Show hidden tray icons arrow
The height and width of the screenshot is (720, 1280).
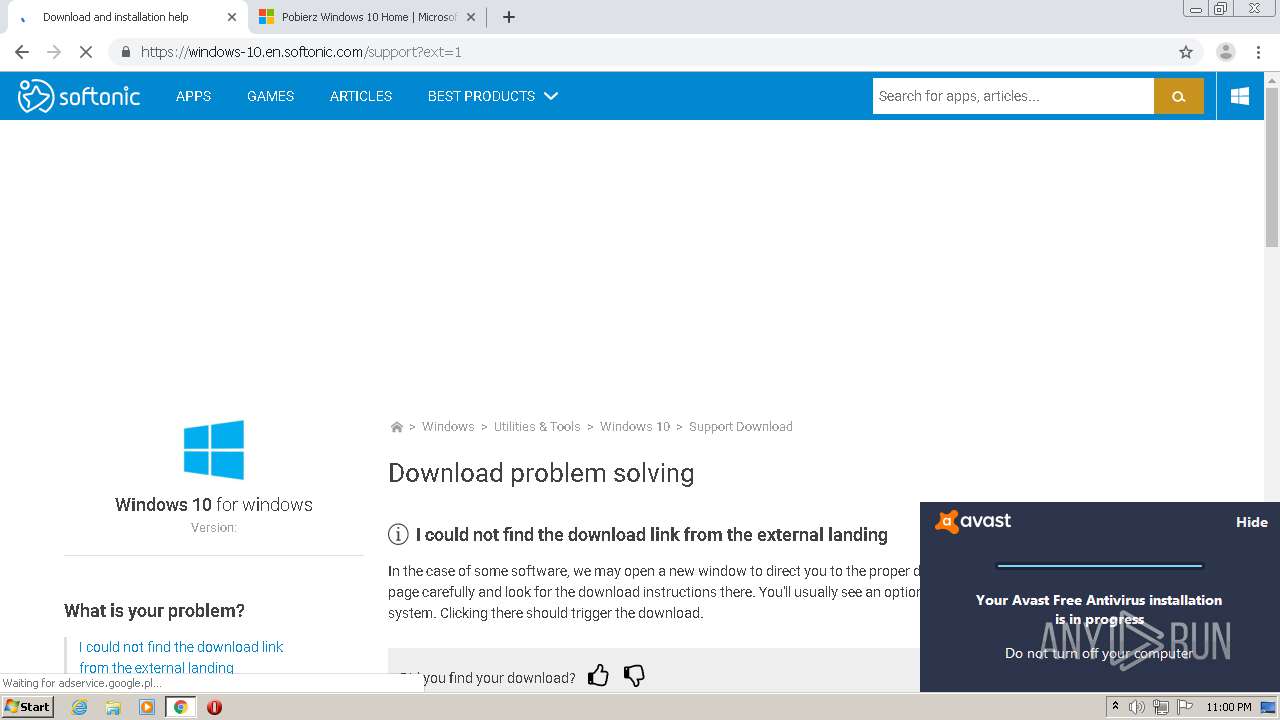(x=1115, y=707)
